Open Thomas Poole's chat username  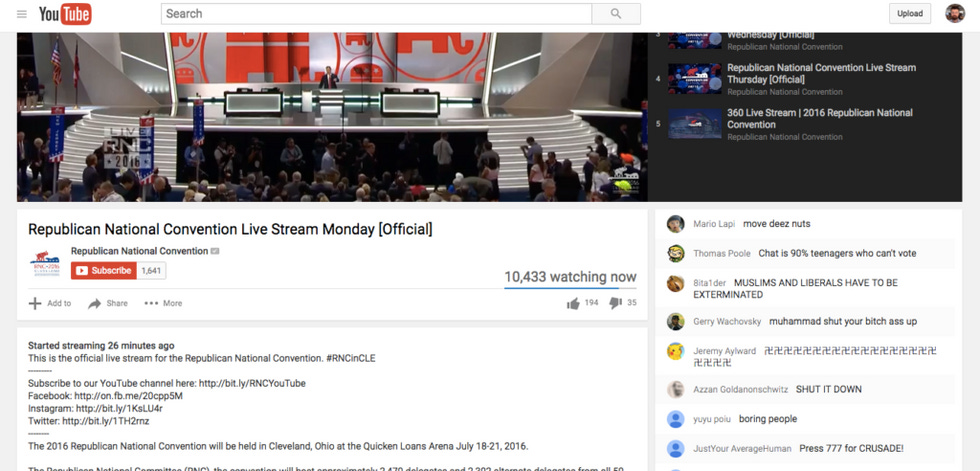(x=722, y=254)
